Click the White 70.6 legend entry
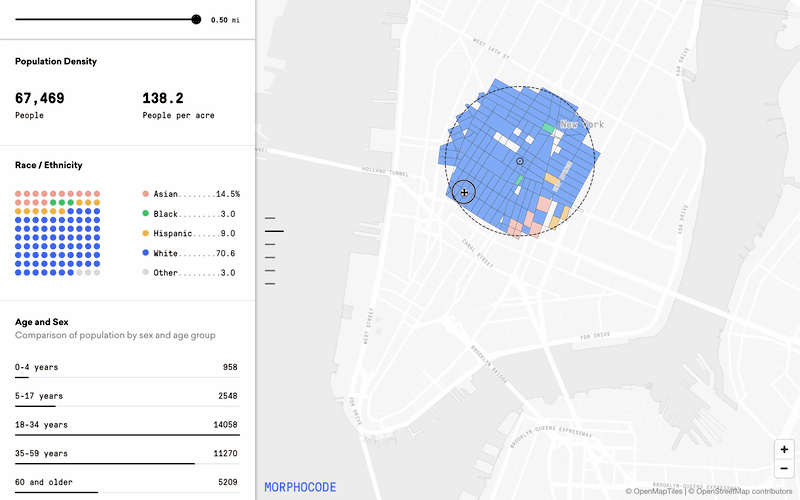800x500 pixels. tap(189, 253)
